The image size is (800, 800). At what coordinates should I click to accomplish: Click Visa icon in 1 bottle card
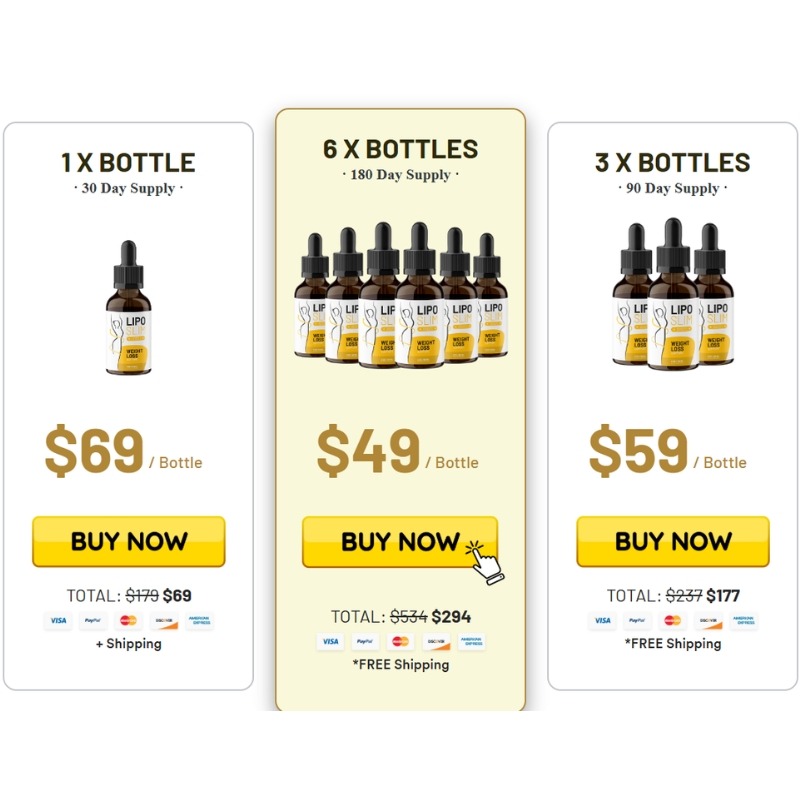pyautogui.click(x=58, y=621)
